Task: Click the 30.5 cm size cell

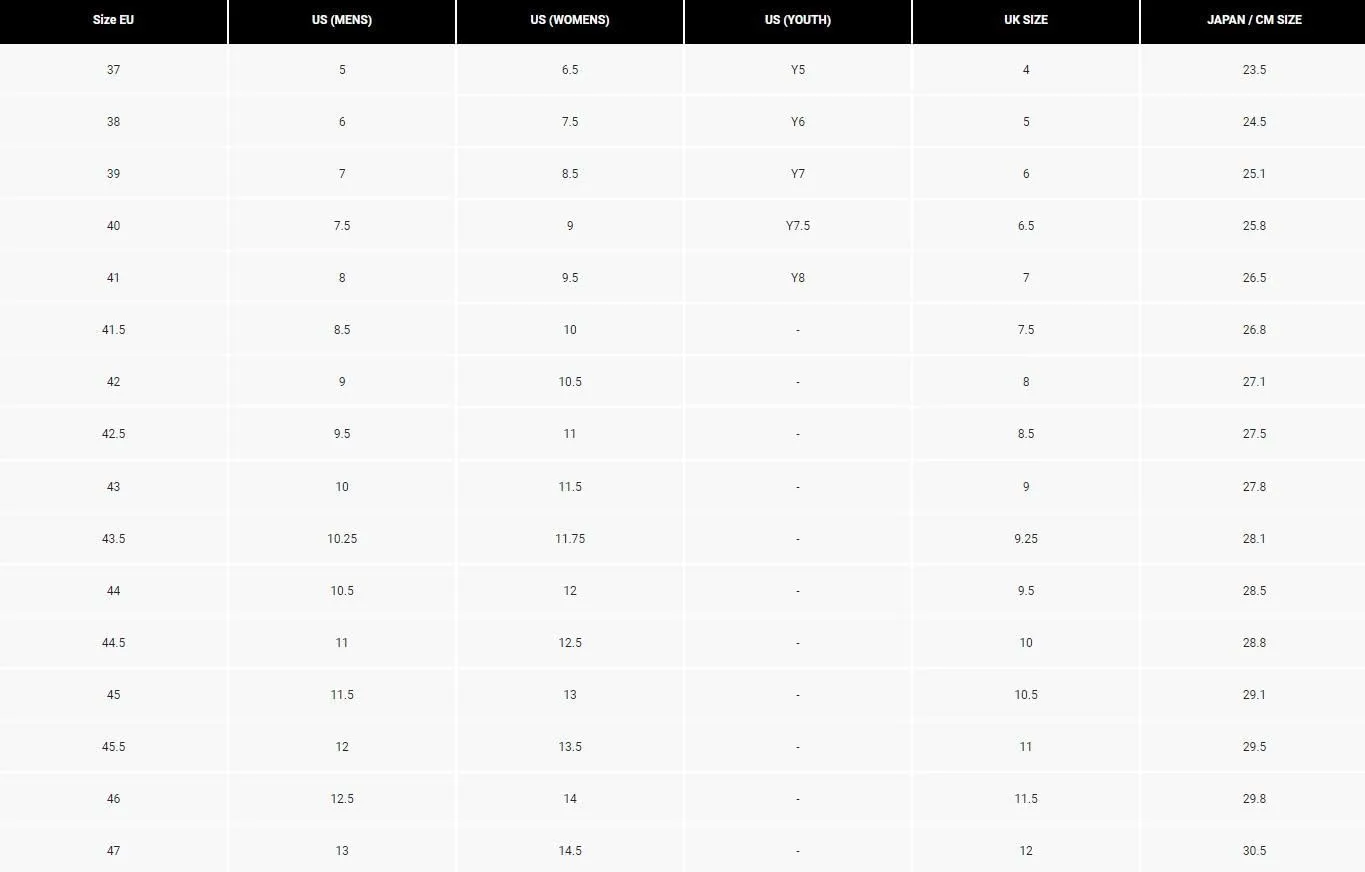Action: [1253, 851]
